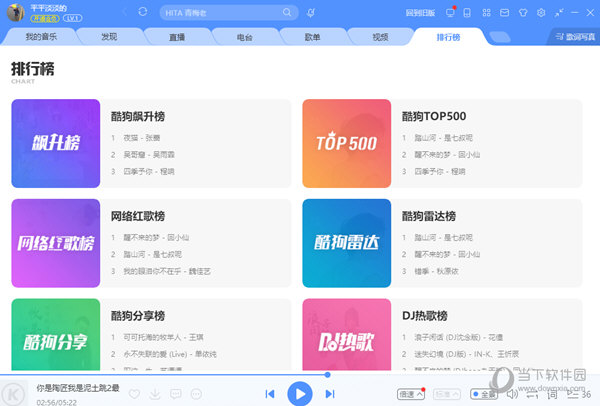Click the user avatar picture
Image resolution: width=600 pixels, height=406 pixels.
[x=15, y=12]
